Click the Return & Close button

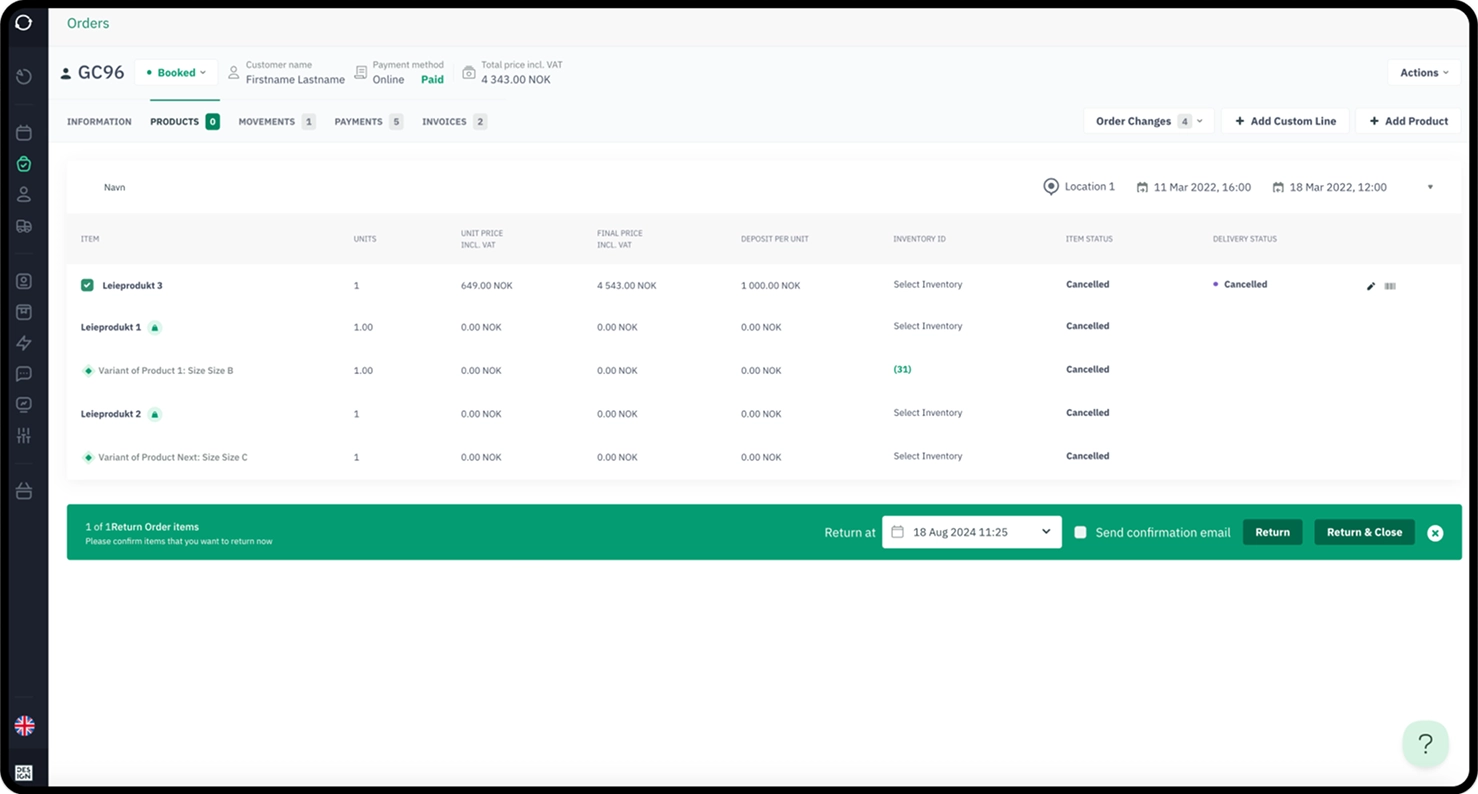(x=1364, y=532)
